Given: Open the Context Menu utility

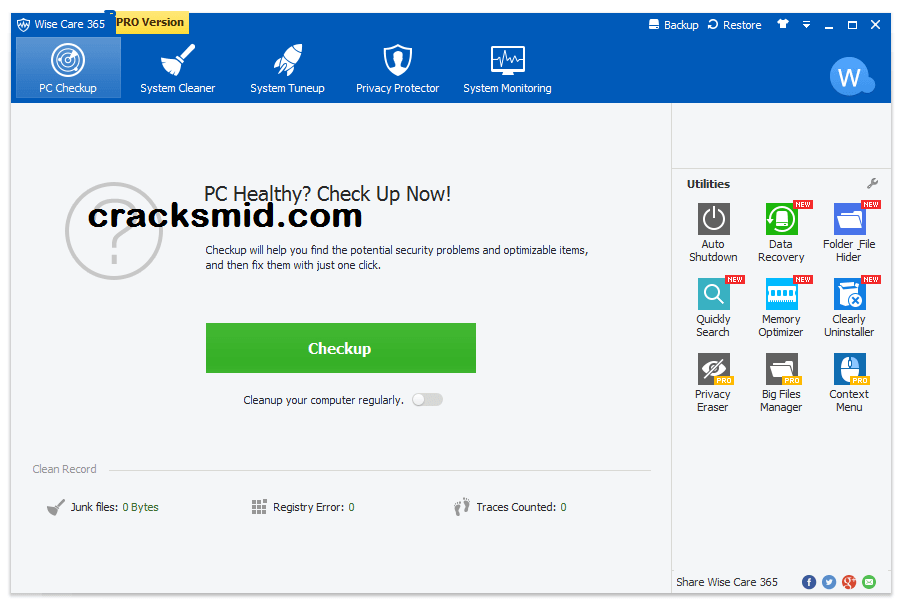Looking at the screenshot, I should coord(849,382).
